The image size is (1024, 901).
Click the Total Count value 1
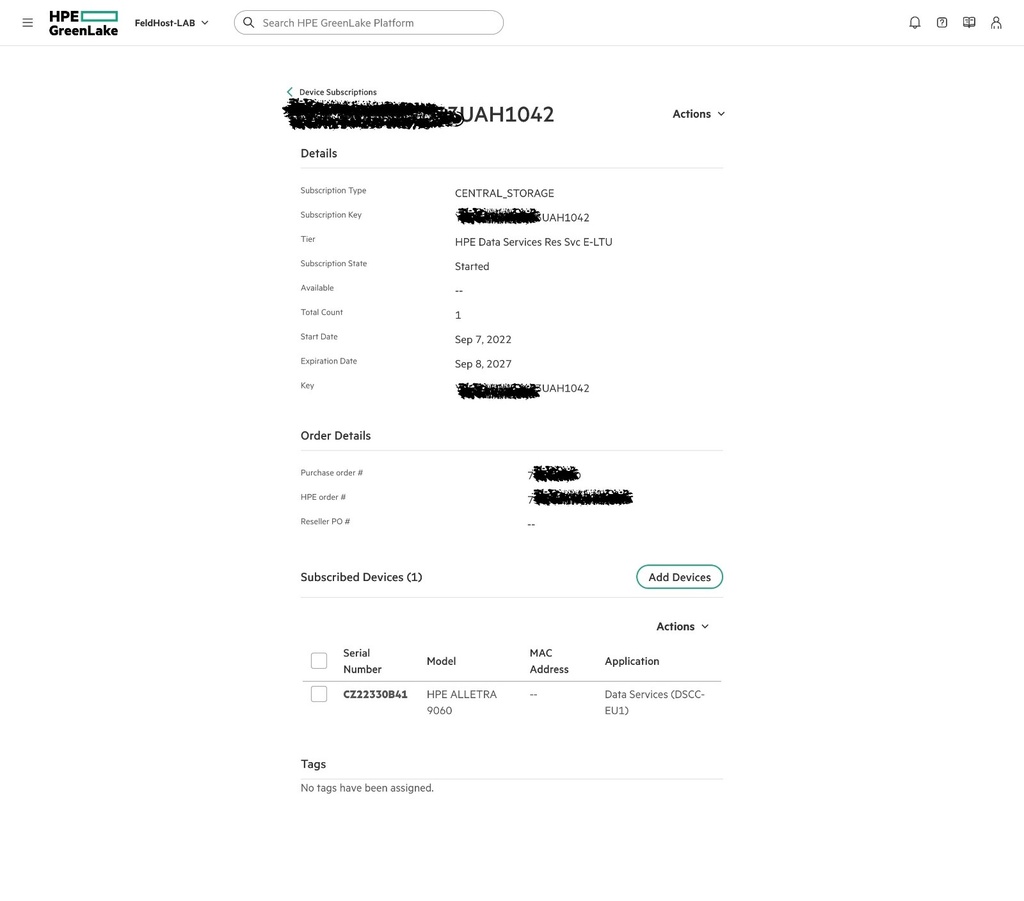coord(458,315)
